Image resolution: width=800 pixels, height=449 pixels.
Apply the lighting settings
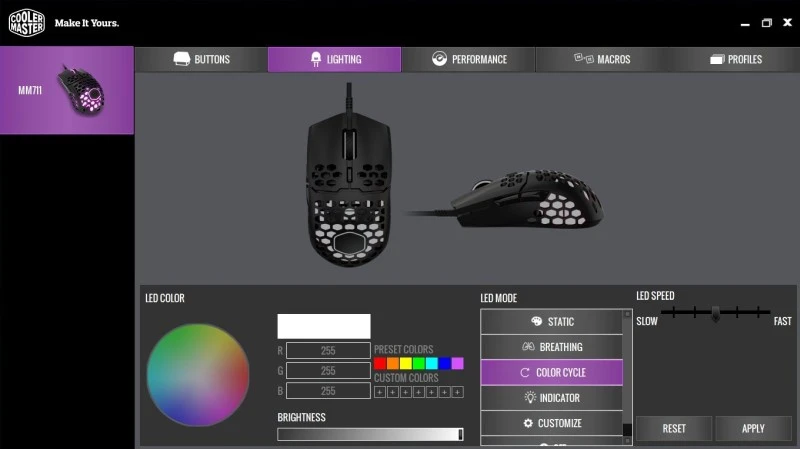(753, 429)
